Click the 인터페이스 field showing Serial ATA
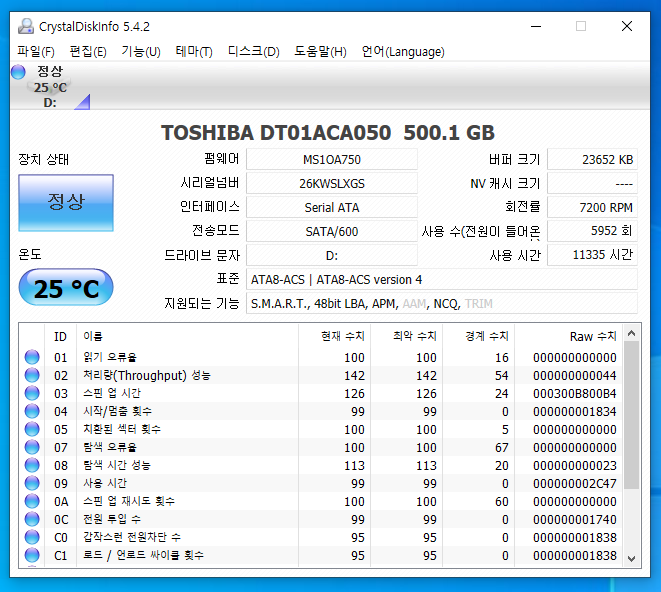Screen dimensions: 661x592 [332, 208]
